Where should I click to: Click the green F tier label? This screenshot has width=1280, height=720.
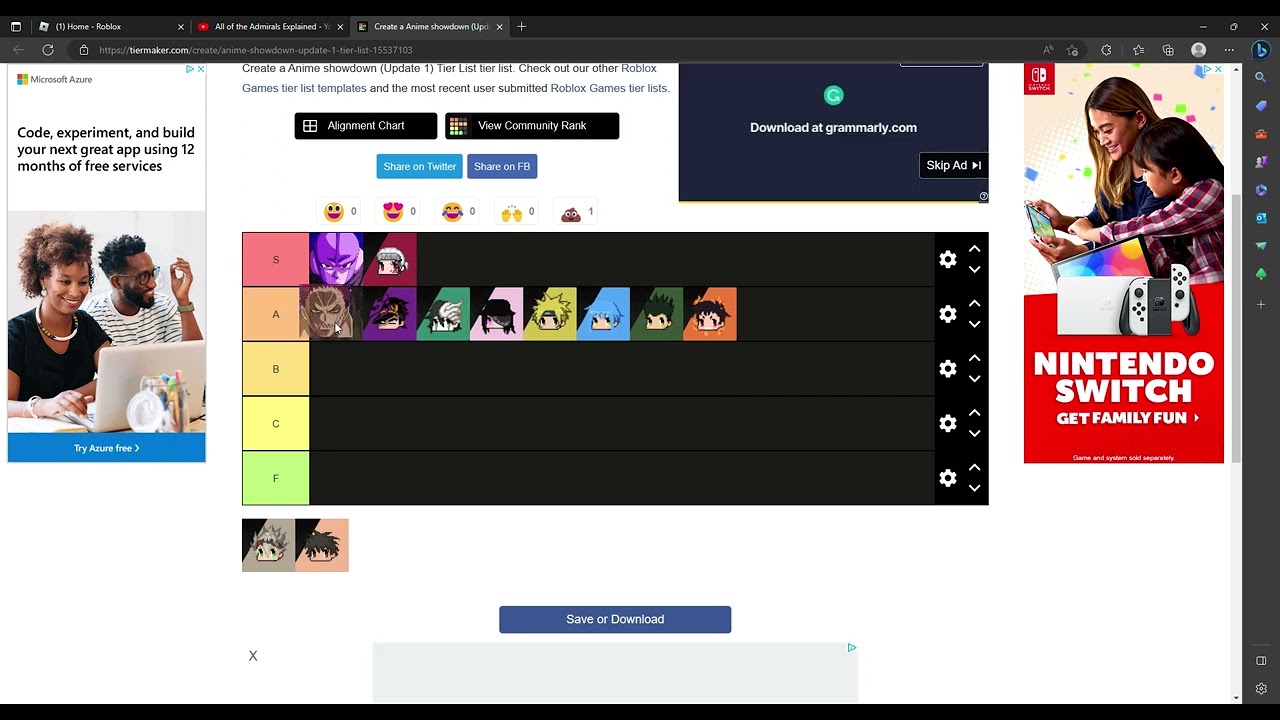[x=276, y=478]
